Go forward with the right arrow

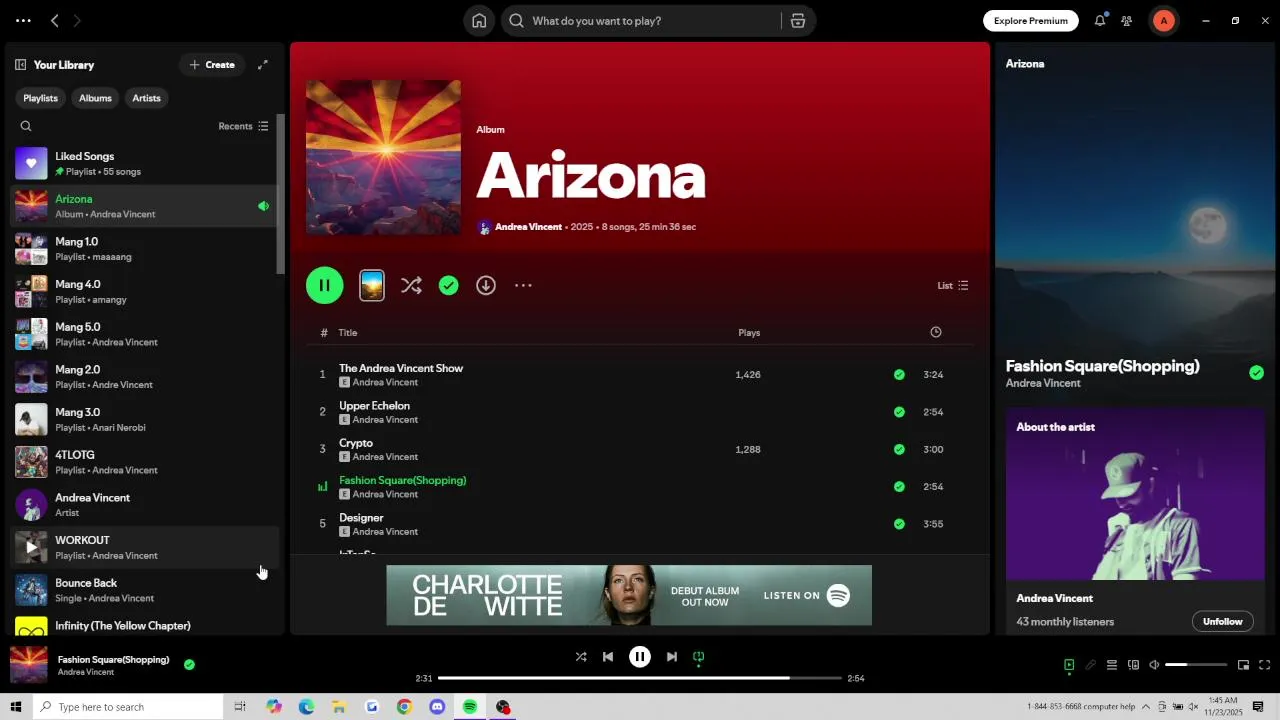coord(77,21)
